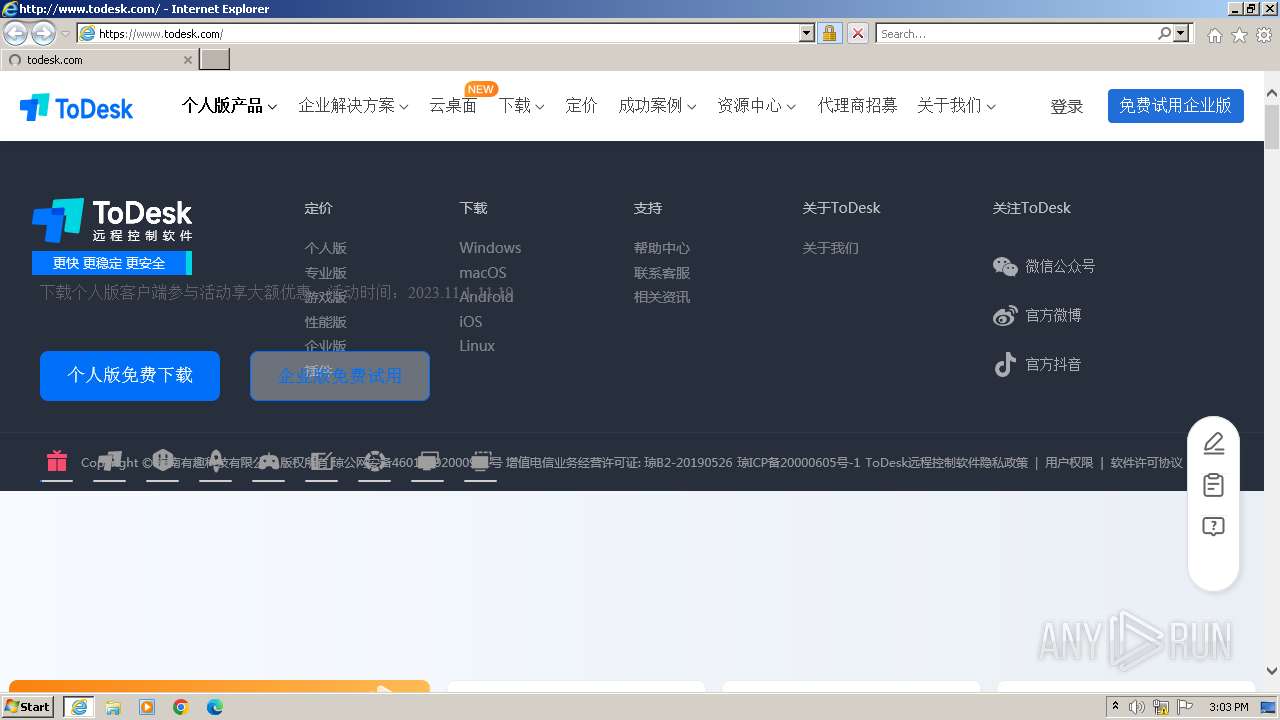The image size is (1280, 720).
Task: Click the search magnifier icon
Action: click(x=1164, y=33)
